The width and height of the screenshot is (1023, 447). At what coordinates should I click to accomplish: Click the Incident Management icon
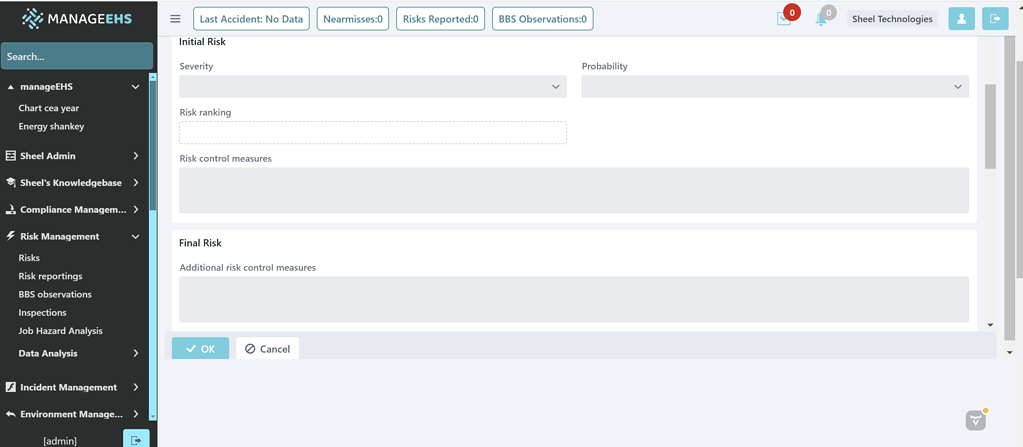pos(10,387)
